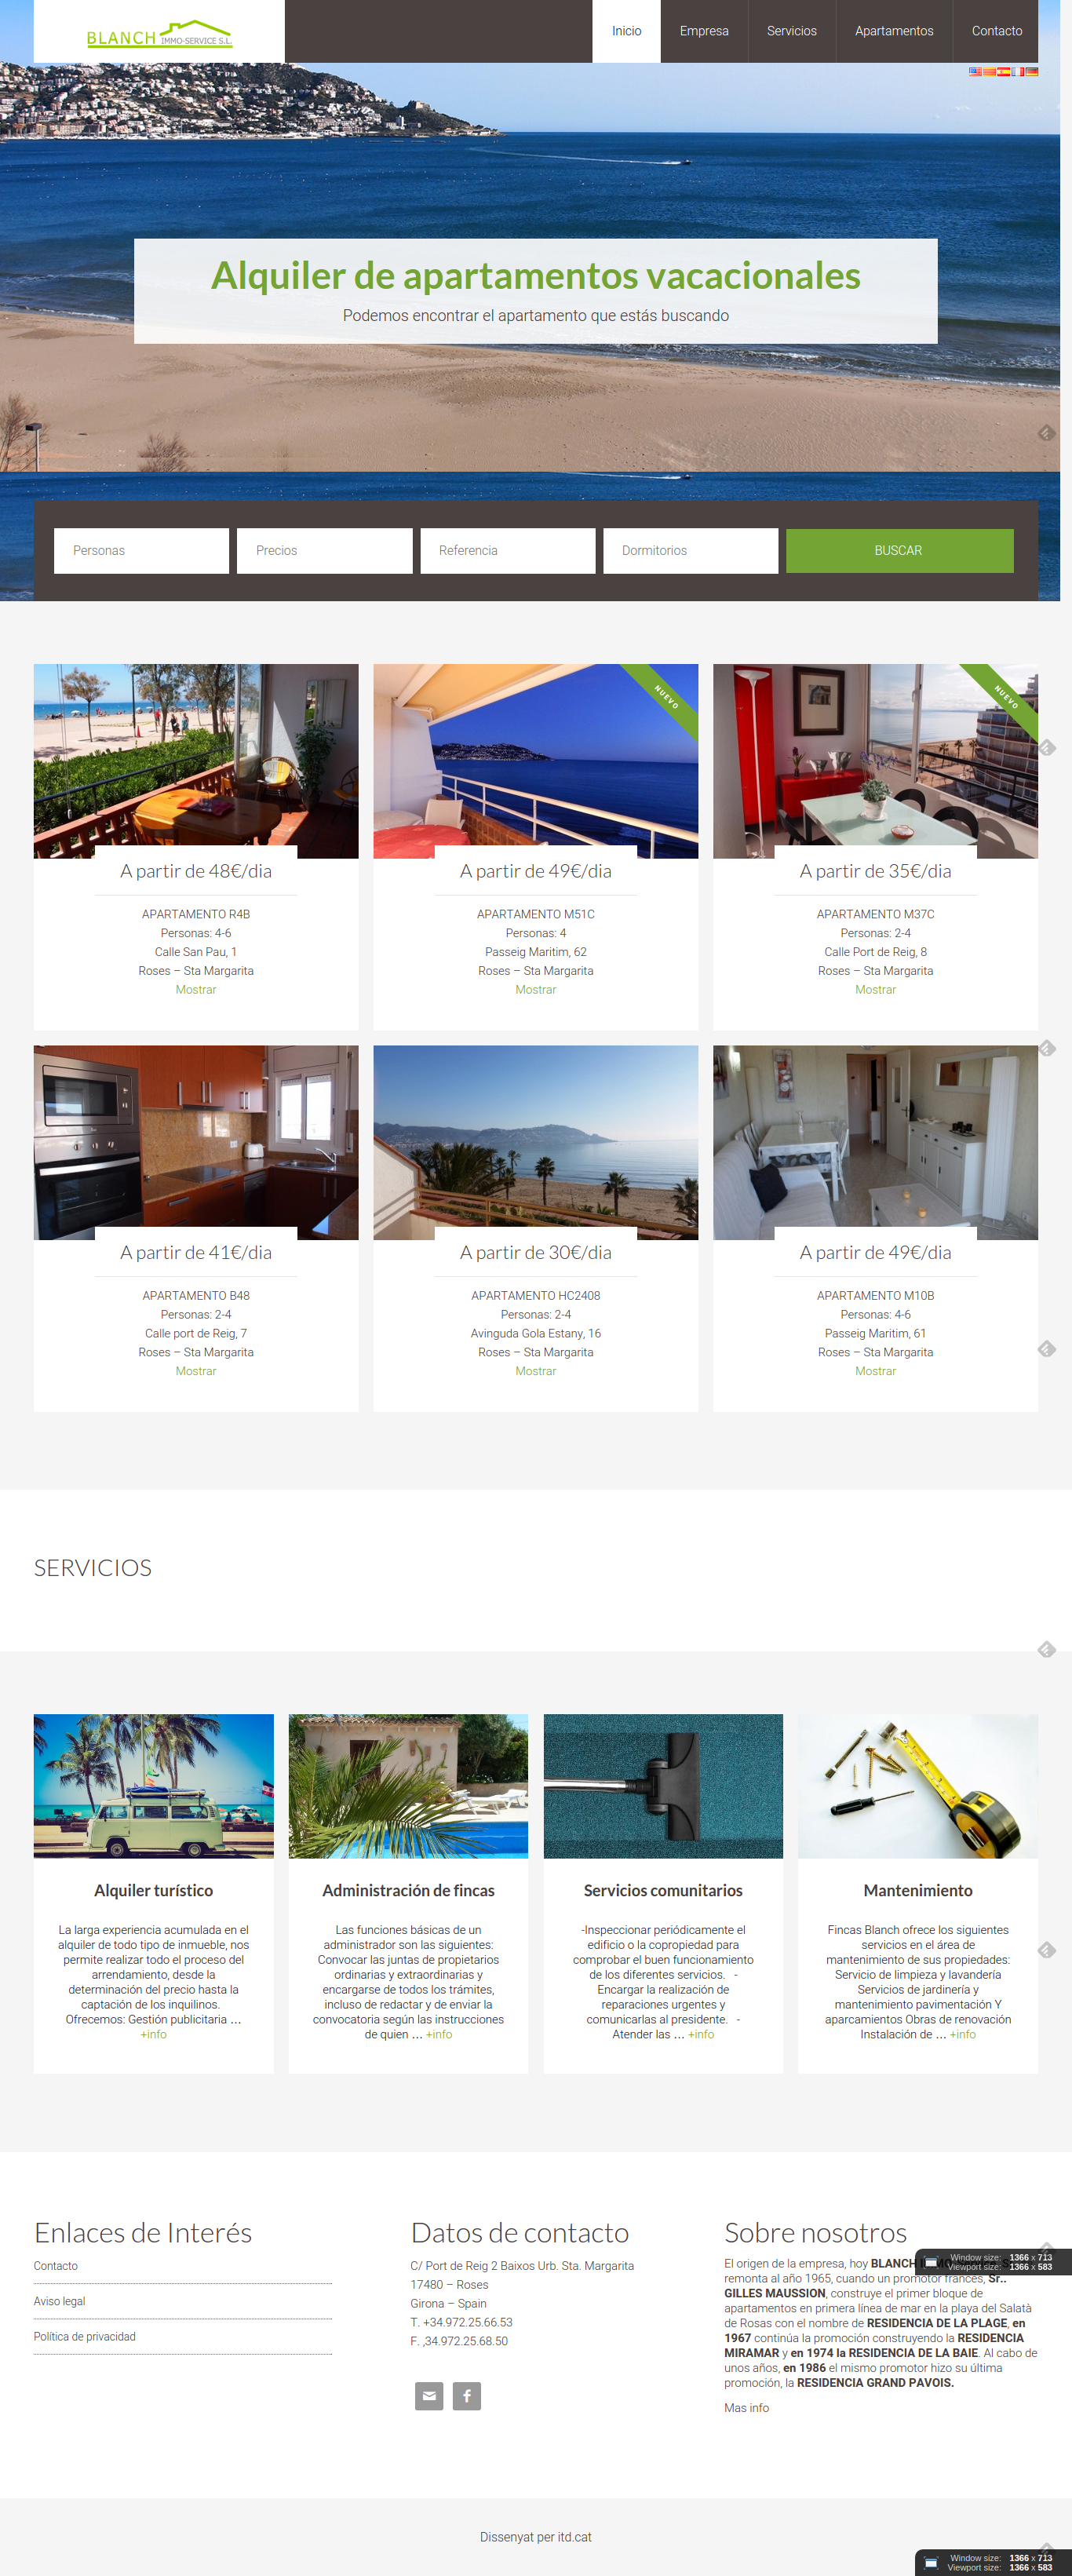The width and height of the screenshot is (1072, 2576).
Task: Switch language using the German flag
Action: point(1032,72)
